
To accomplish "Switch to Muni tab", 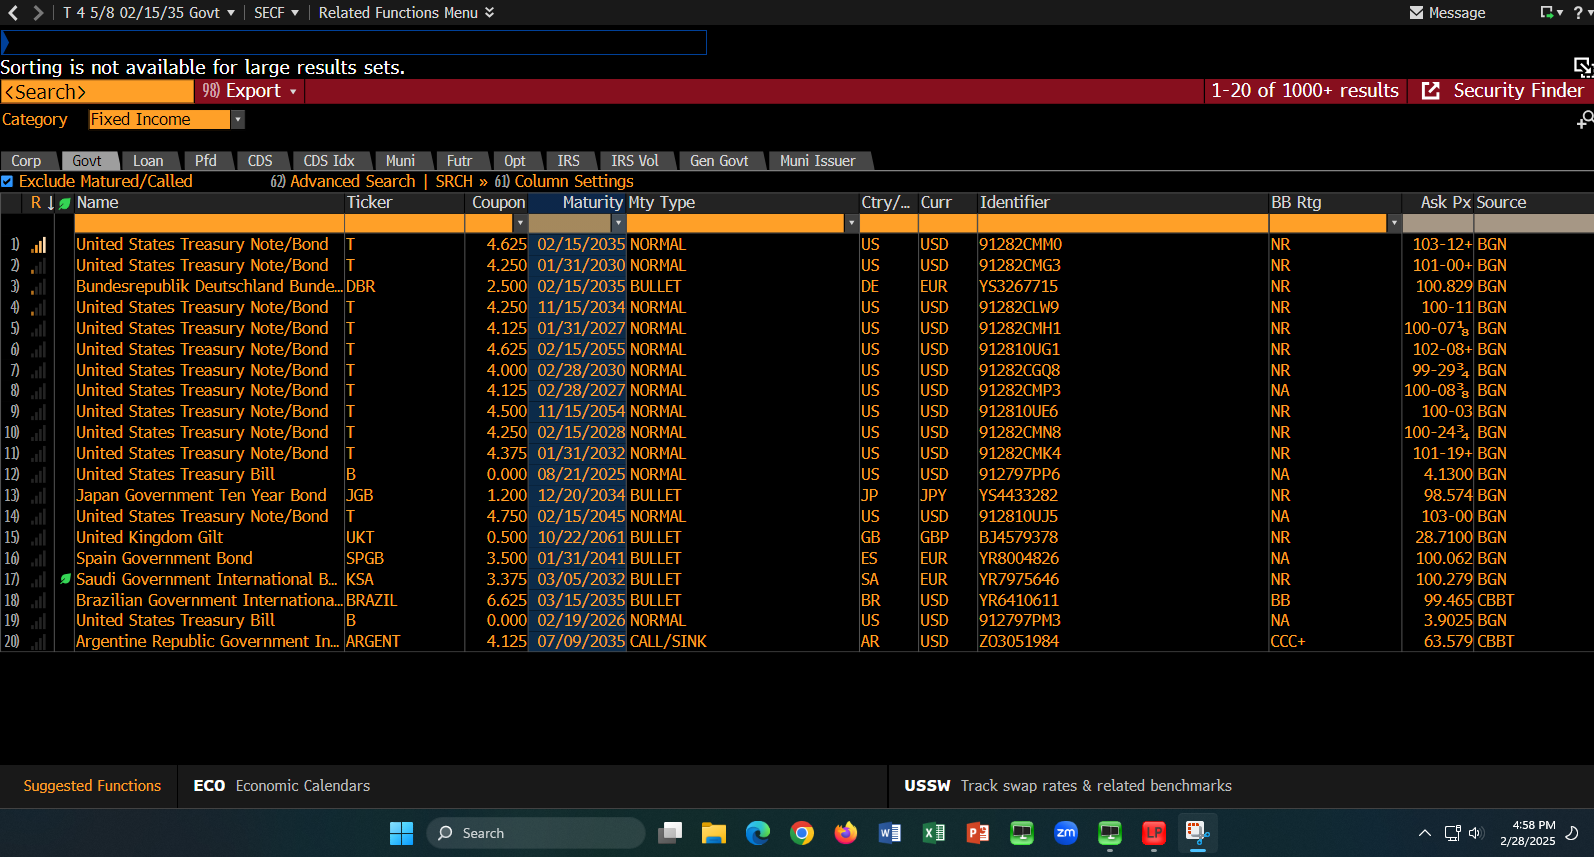I will click(x=400, y=160).
